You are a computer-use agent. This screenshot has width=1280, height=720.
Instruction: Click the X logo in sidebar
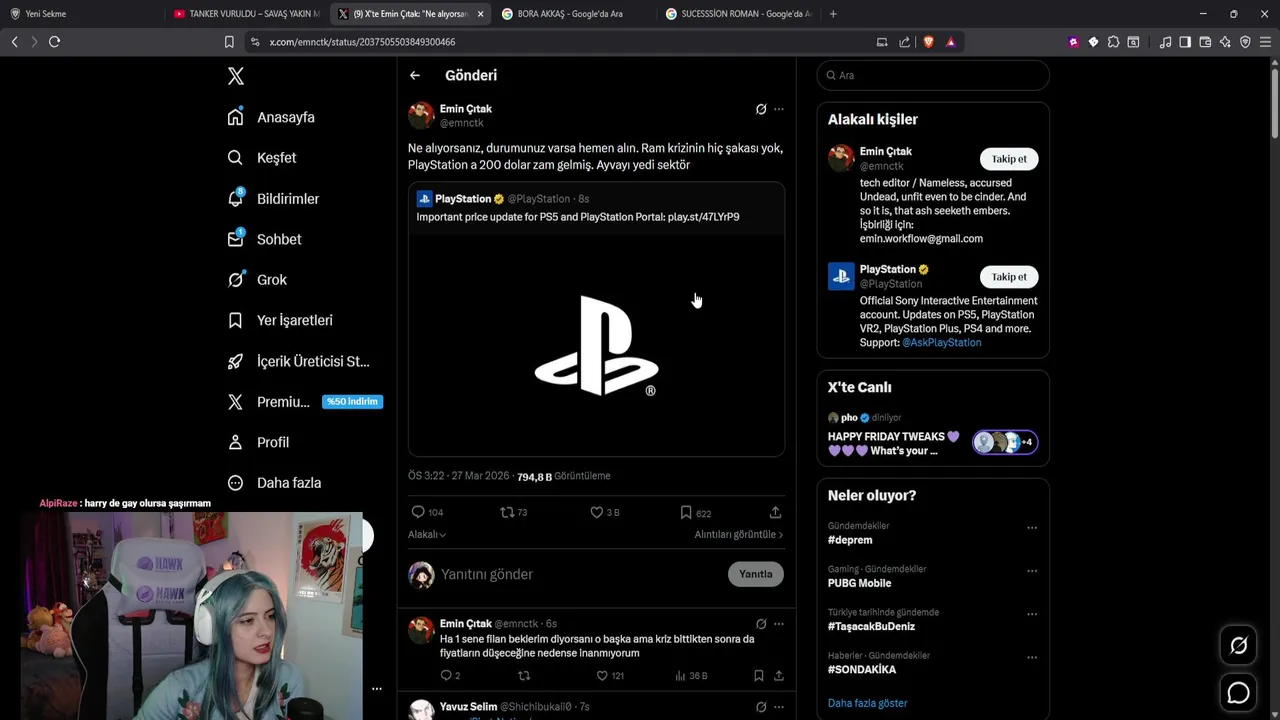pyautogui.click(x=235, y=76)
